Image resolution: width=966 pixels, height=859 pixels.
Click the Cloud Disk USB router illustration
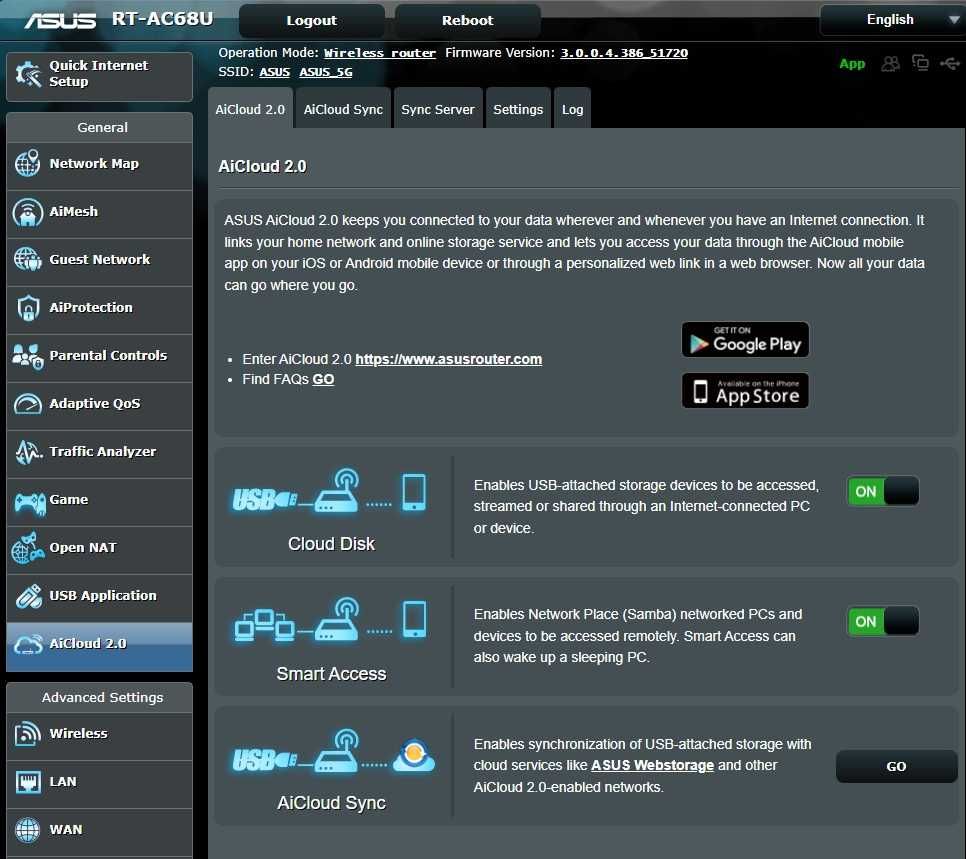[x=329, y=492]
